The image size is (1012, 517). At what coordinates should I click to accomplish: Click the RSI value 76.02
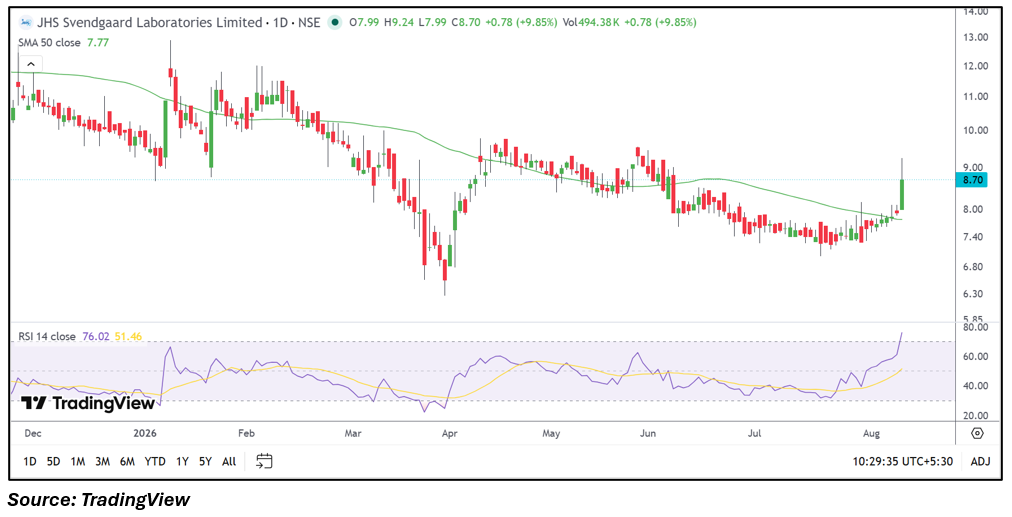[x=96, y=336]
